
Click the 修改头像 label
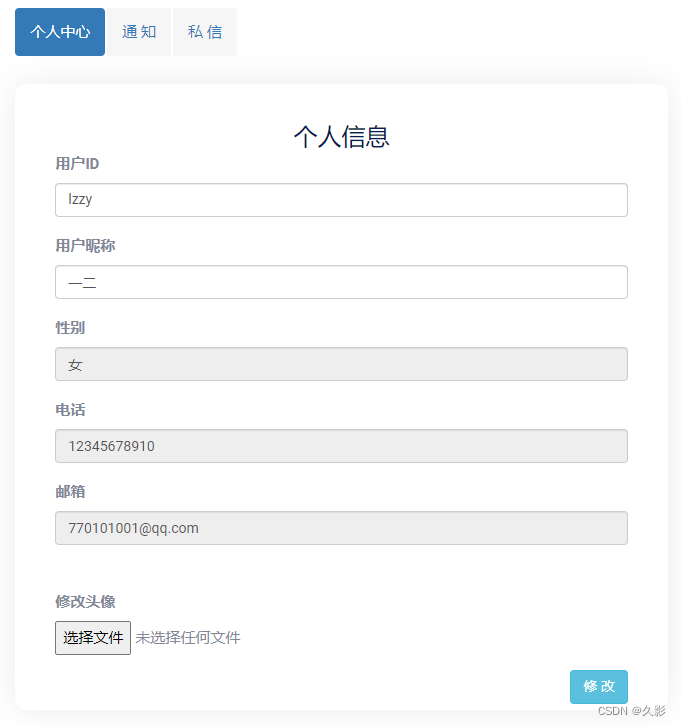click(x=85, y=601)
